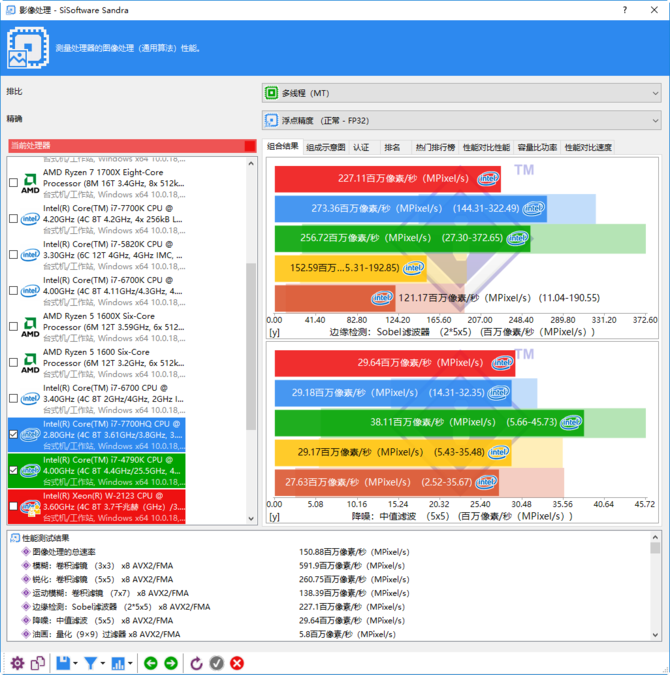Refresh the benchmark results
Image resolution: width=670 pixels, height=675 pixels.
click(196, 663)
